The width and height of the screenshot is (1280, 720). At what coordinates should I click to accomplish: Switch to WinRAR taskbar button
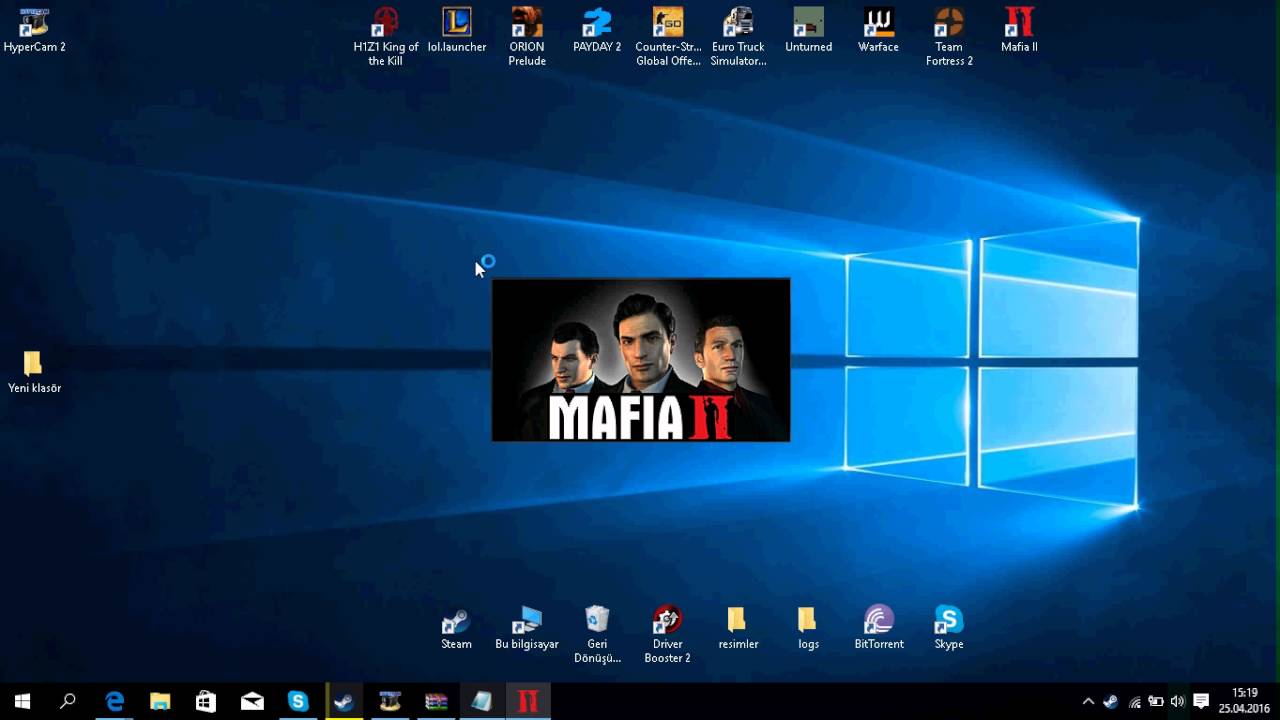click(436, 701)
